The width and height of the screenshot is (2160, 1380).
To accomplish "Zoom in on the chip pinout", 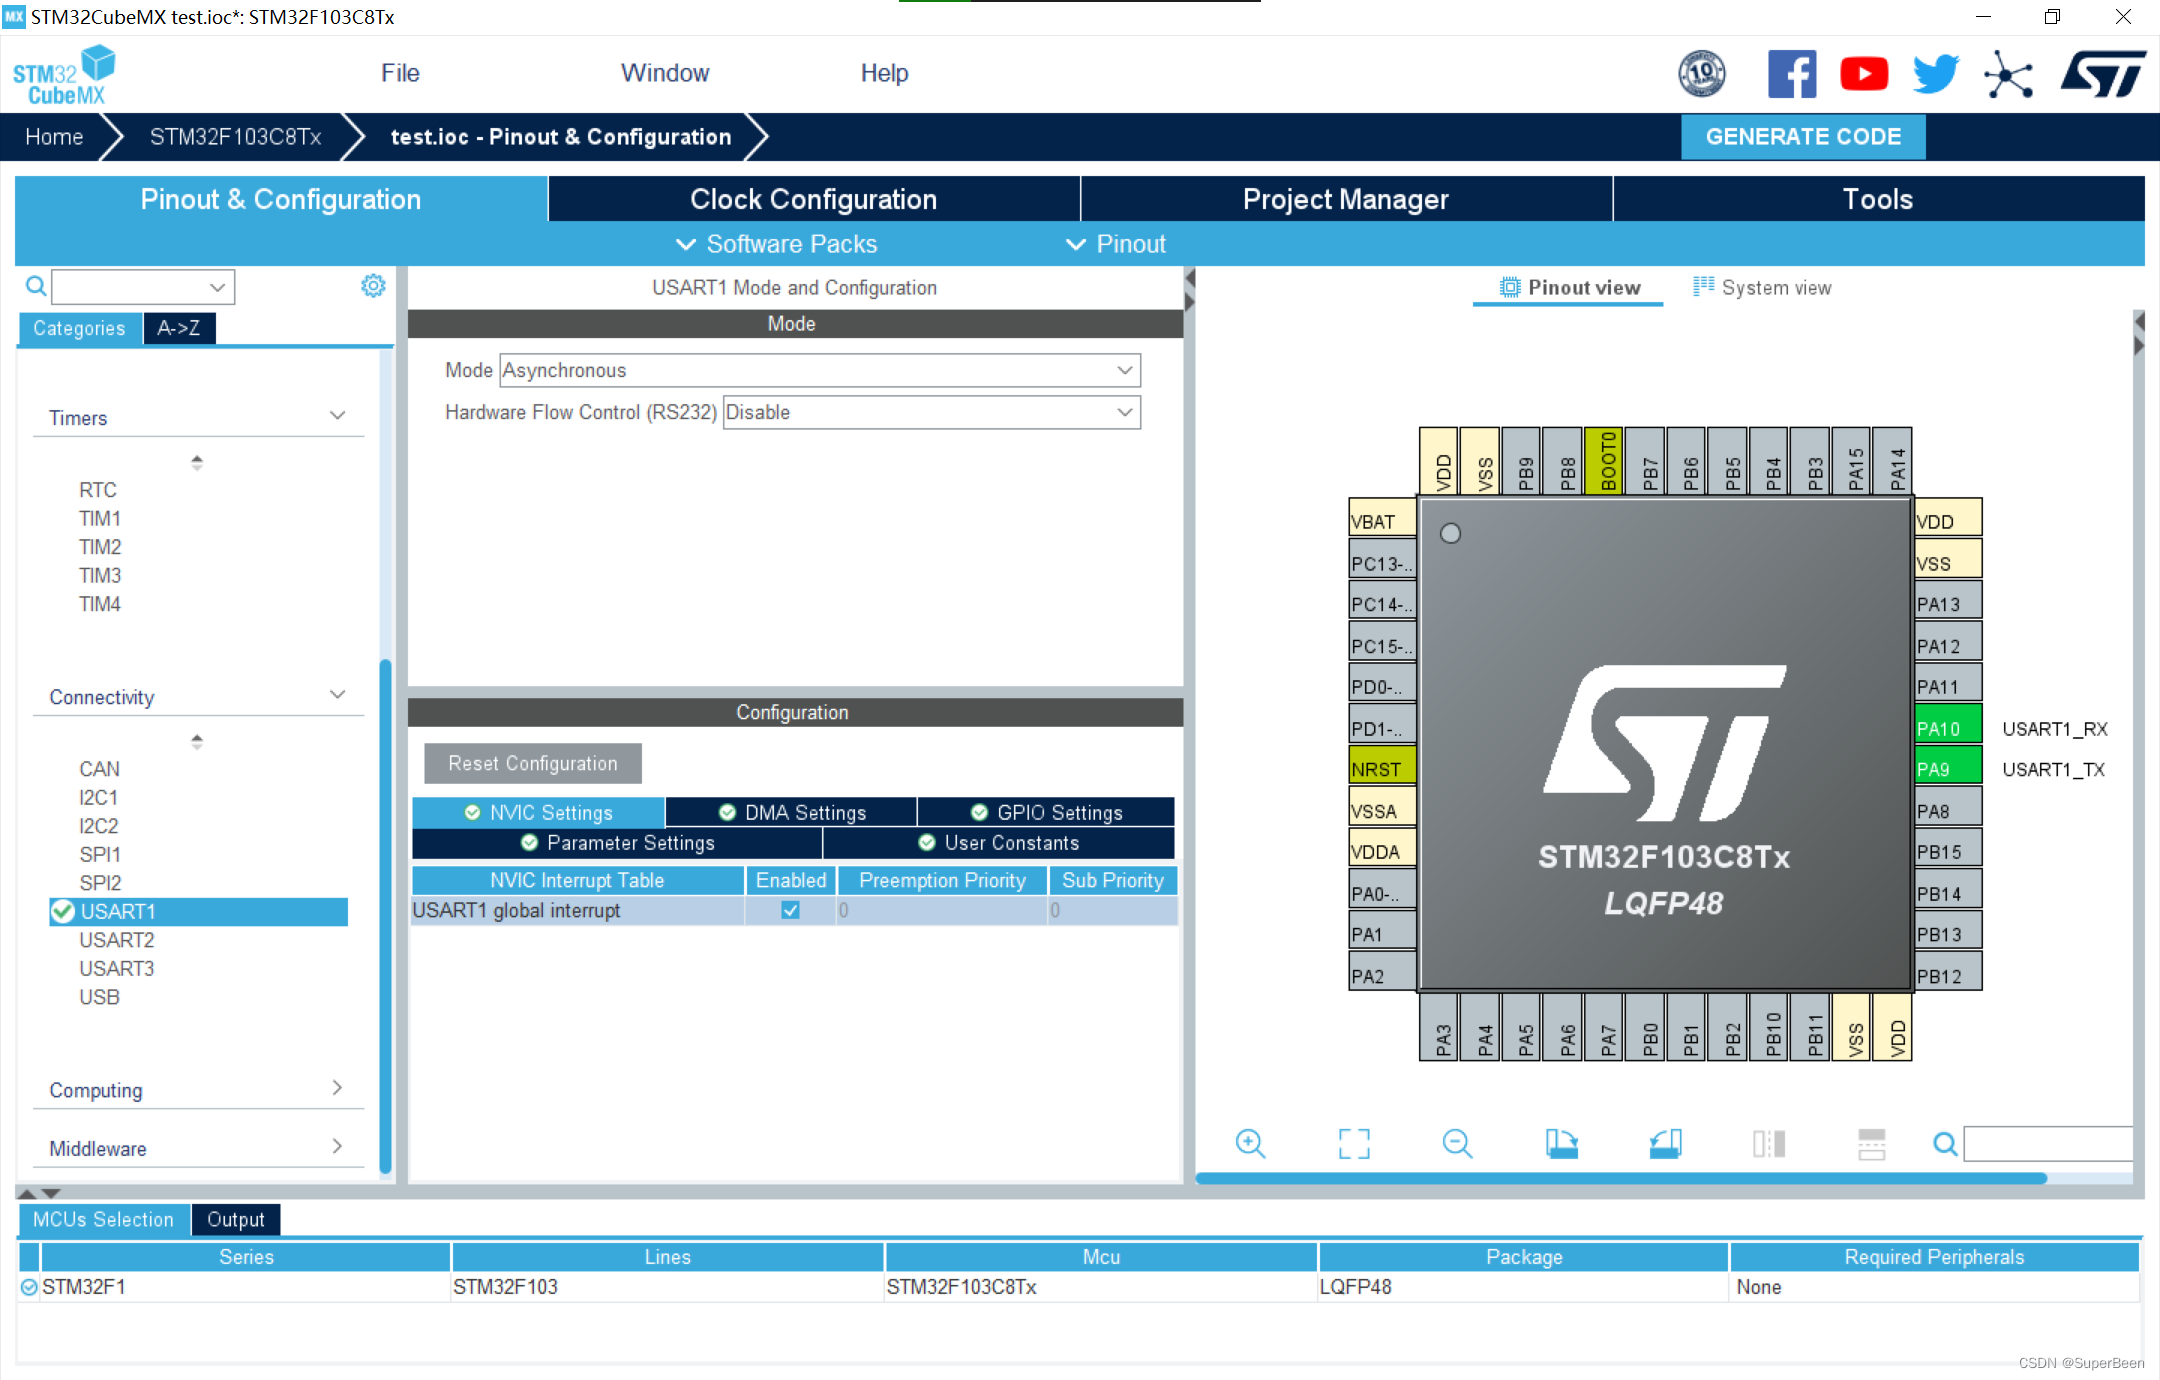I will coord(1250,1143).
